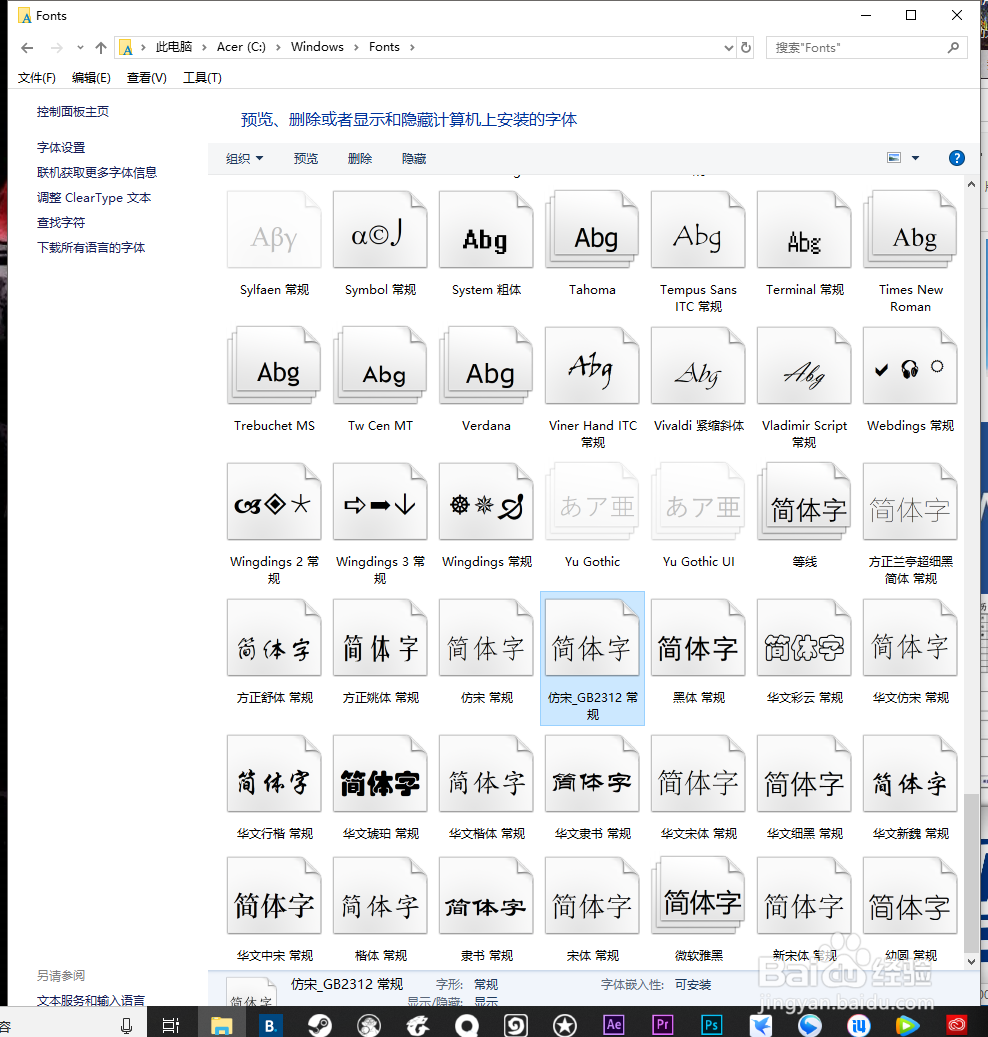Select the Terminal 常规 font icon
This screenshot has width=988, height=1037.
[804, 229]
